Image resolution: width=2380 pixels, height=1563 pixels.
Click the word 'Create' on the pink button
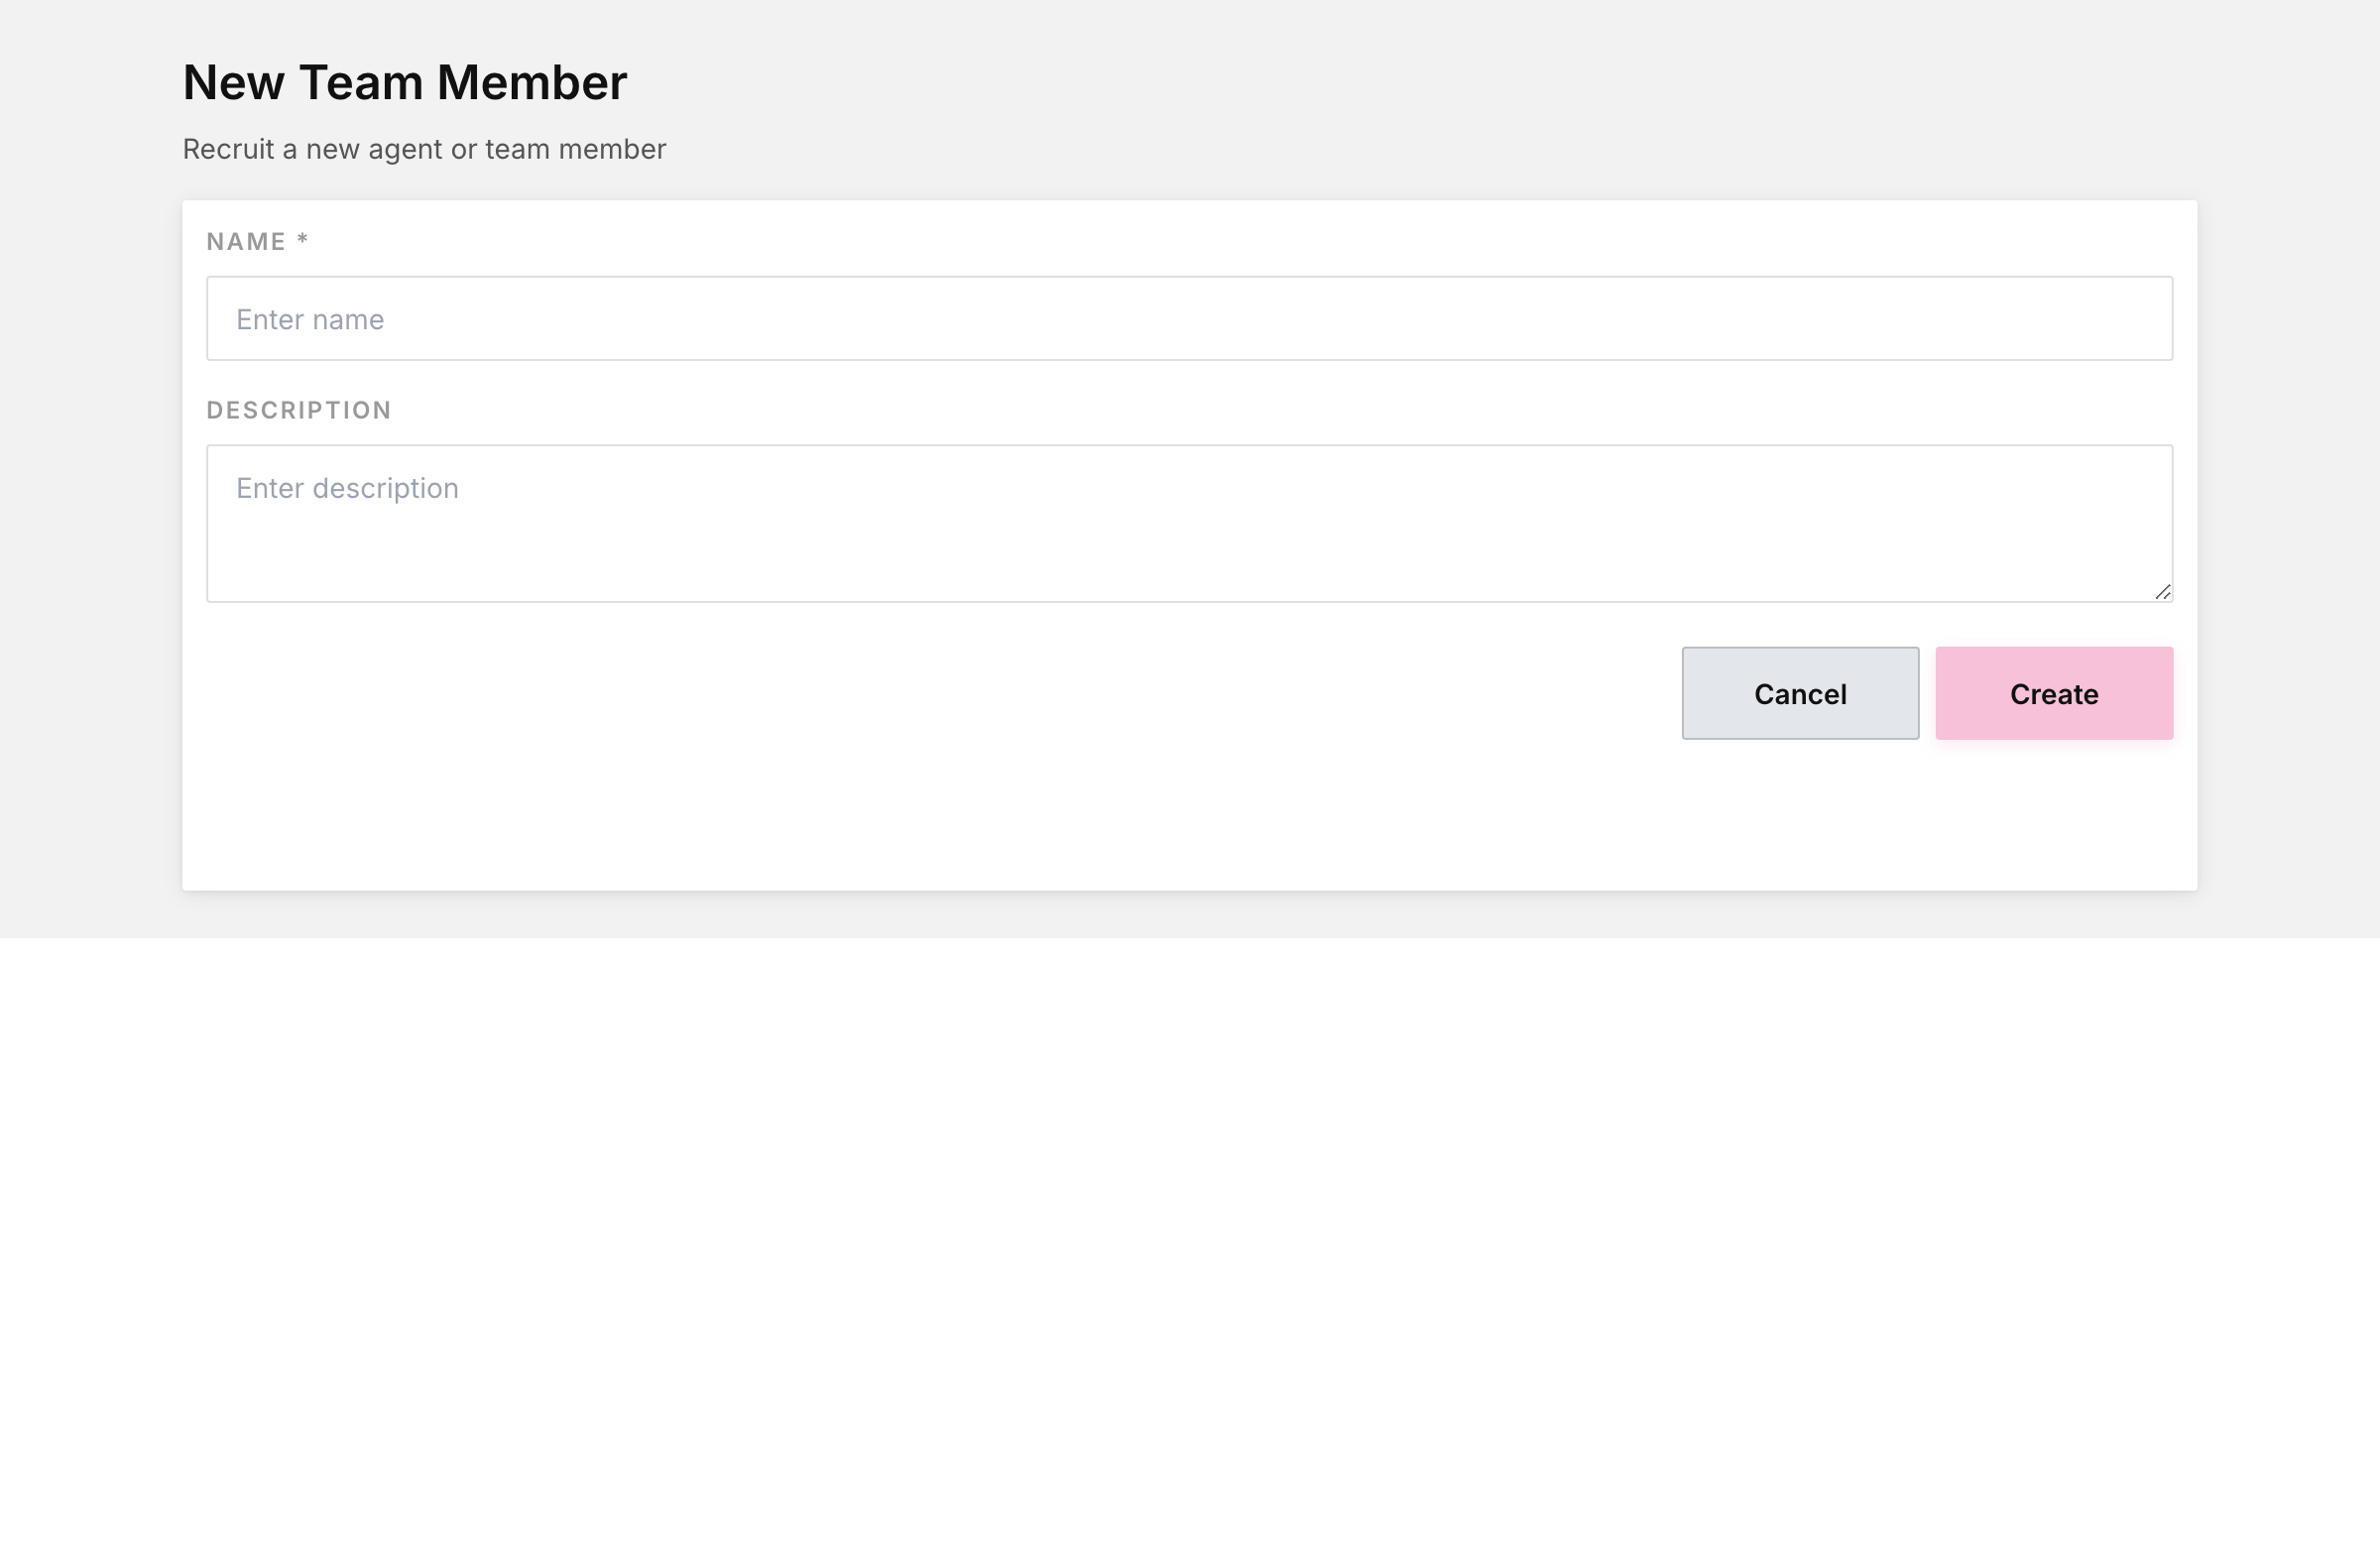click(2054, 694)
